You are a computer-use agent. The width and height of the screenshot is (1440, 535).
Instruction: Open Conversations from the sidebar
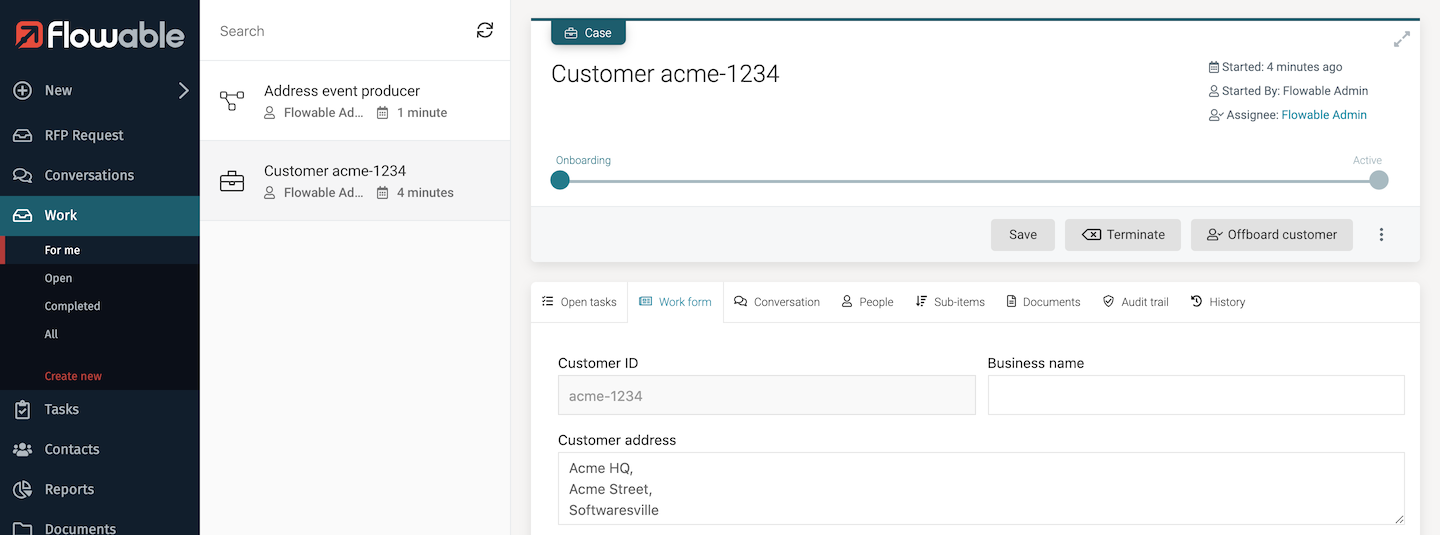[89, 175]
